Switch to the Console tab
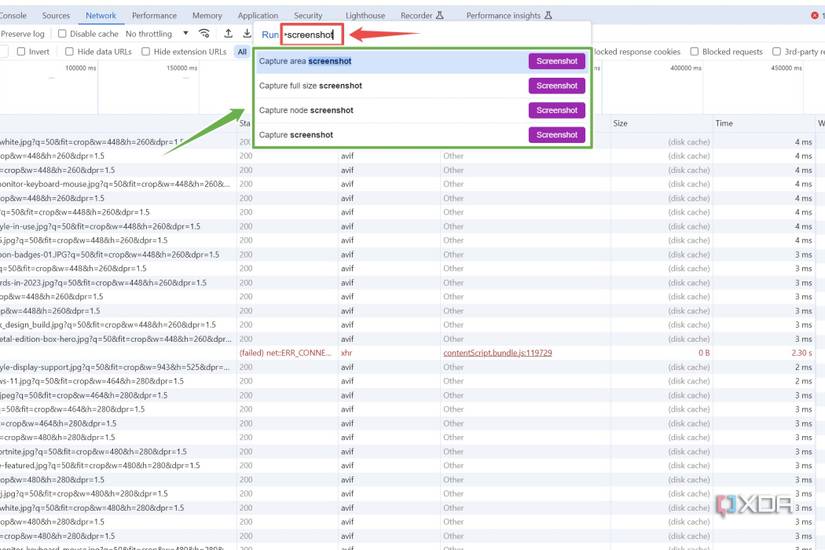The image size is (825, 550). click(x=13, y=15)
